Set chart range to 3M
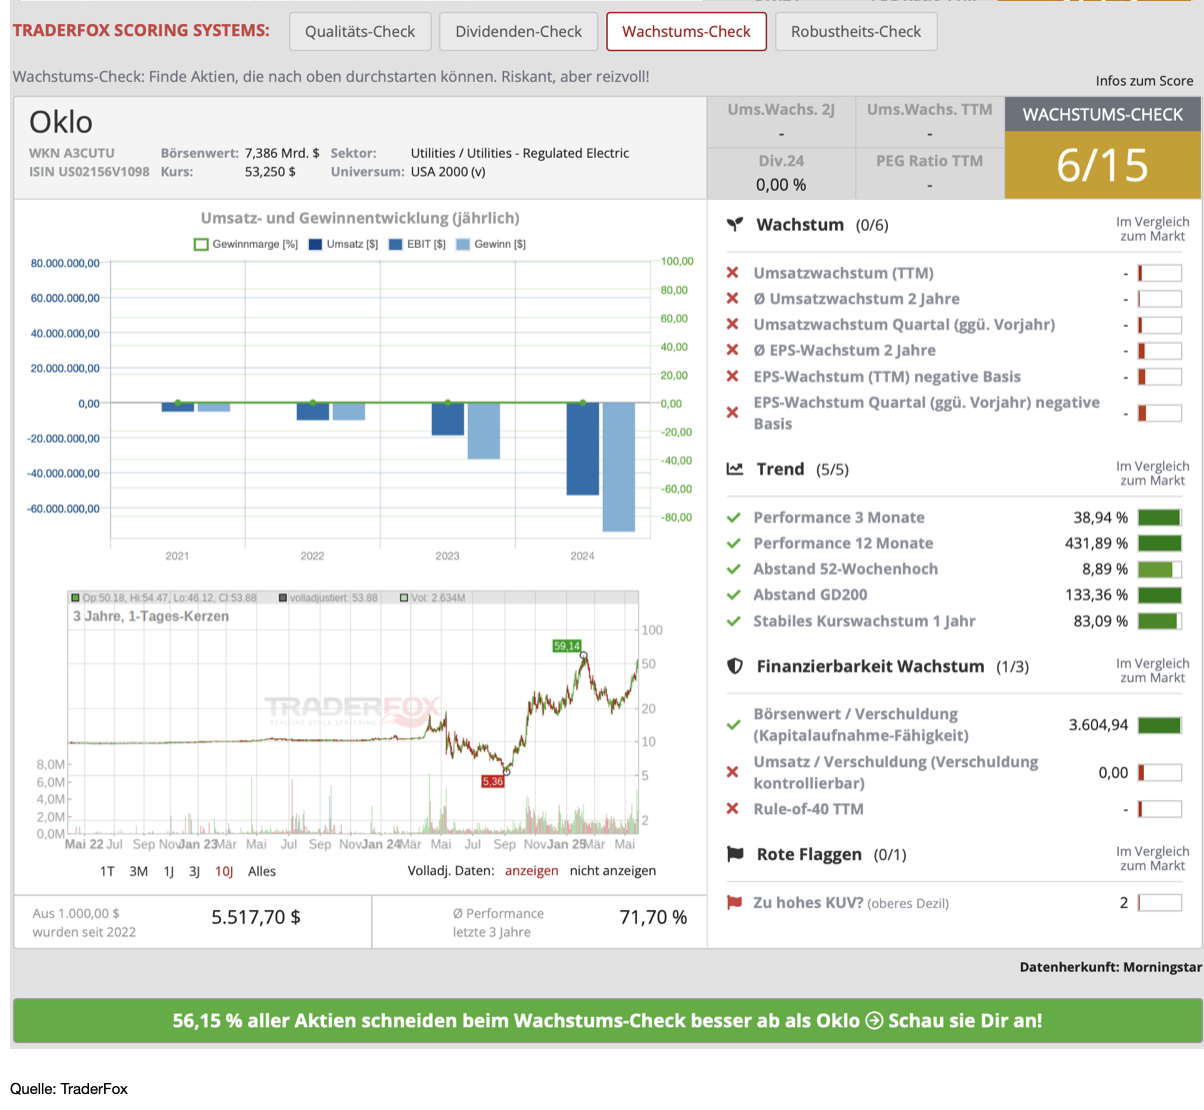 (139, 872)
